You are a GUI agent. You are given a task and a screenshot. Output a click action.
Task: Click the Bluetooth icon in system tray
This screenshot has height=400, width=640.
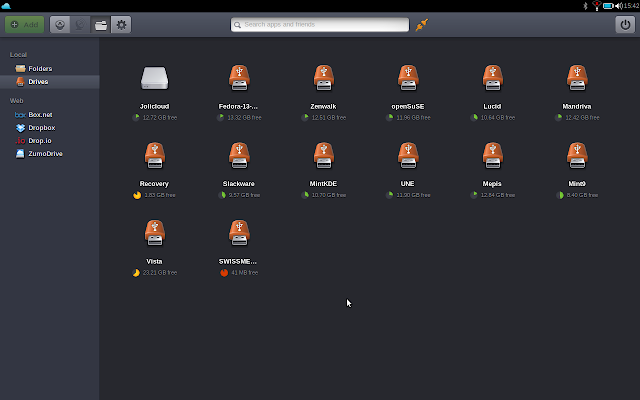(x=585, y=6)
